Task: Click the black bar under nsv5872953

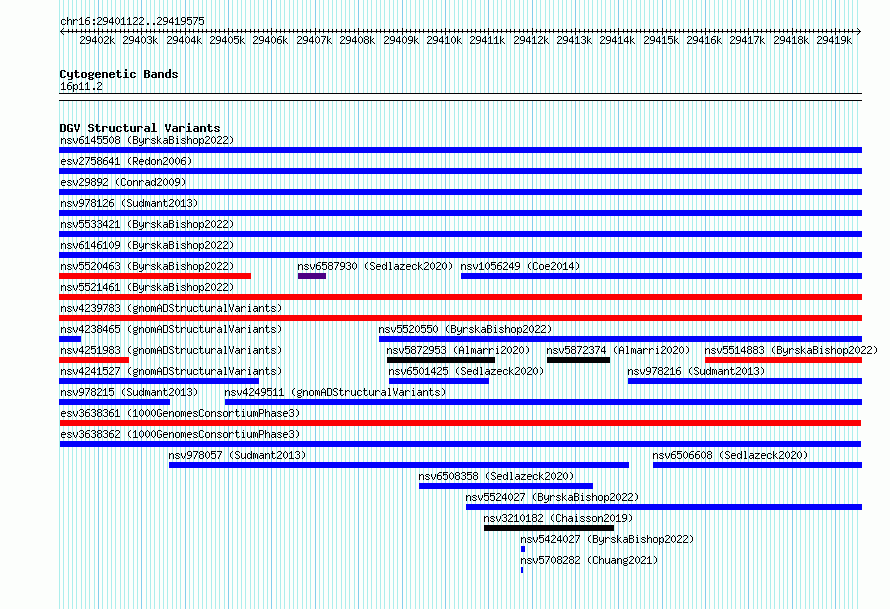Action: [441, 360]
